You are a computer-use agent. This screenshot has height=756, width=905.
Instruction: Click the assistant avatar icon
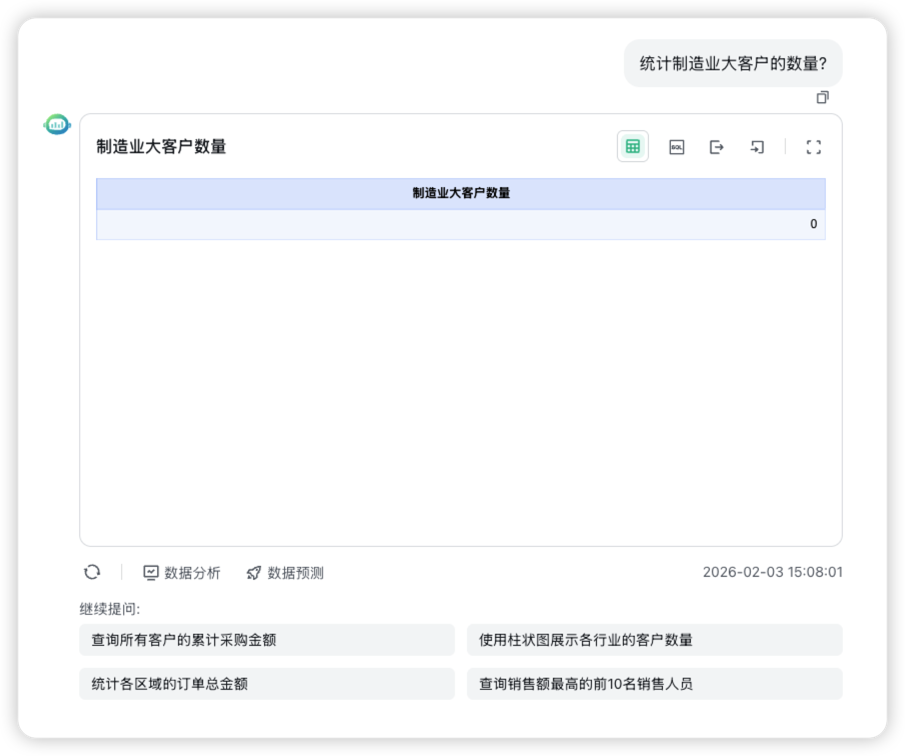coord(56,124)
